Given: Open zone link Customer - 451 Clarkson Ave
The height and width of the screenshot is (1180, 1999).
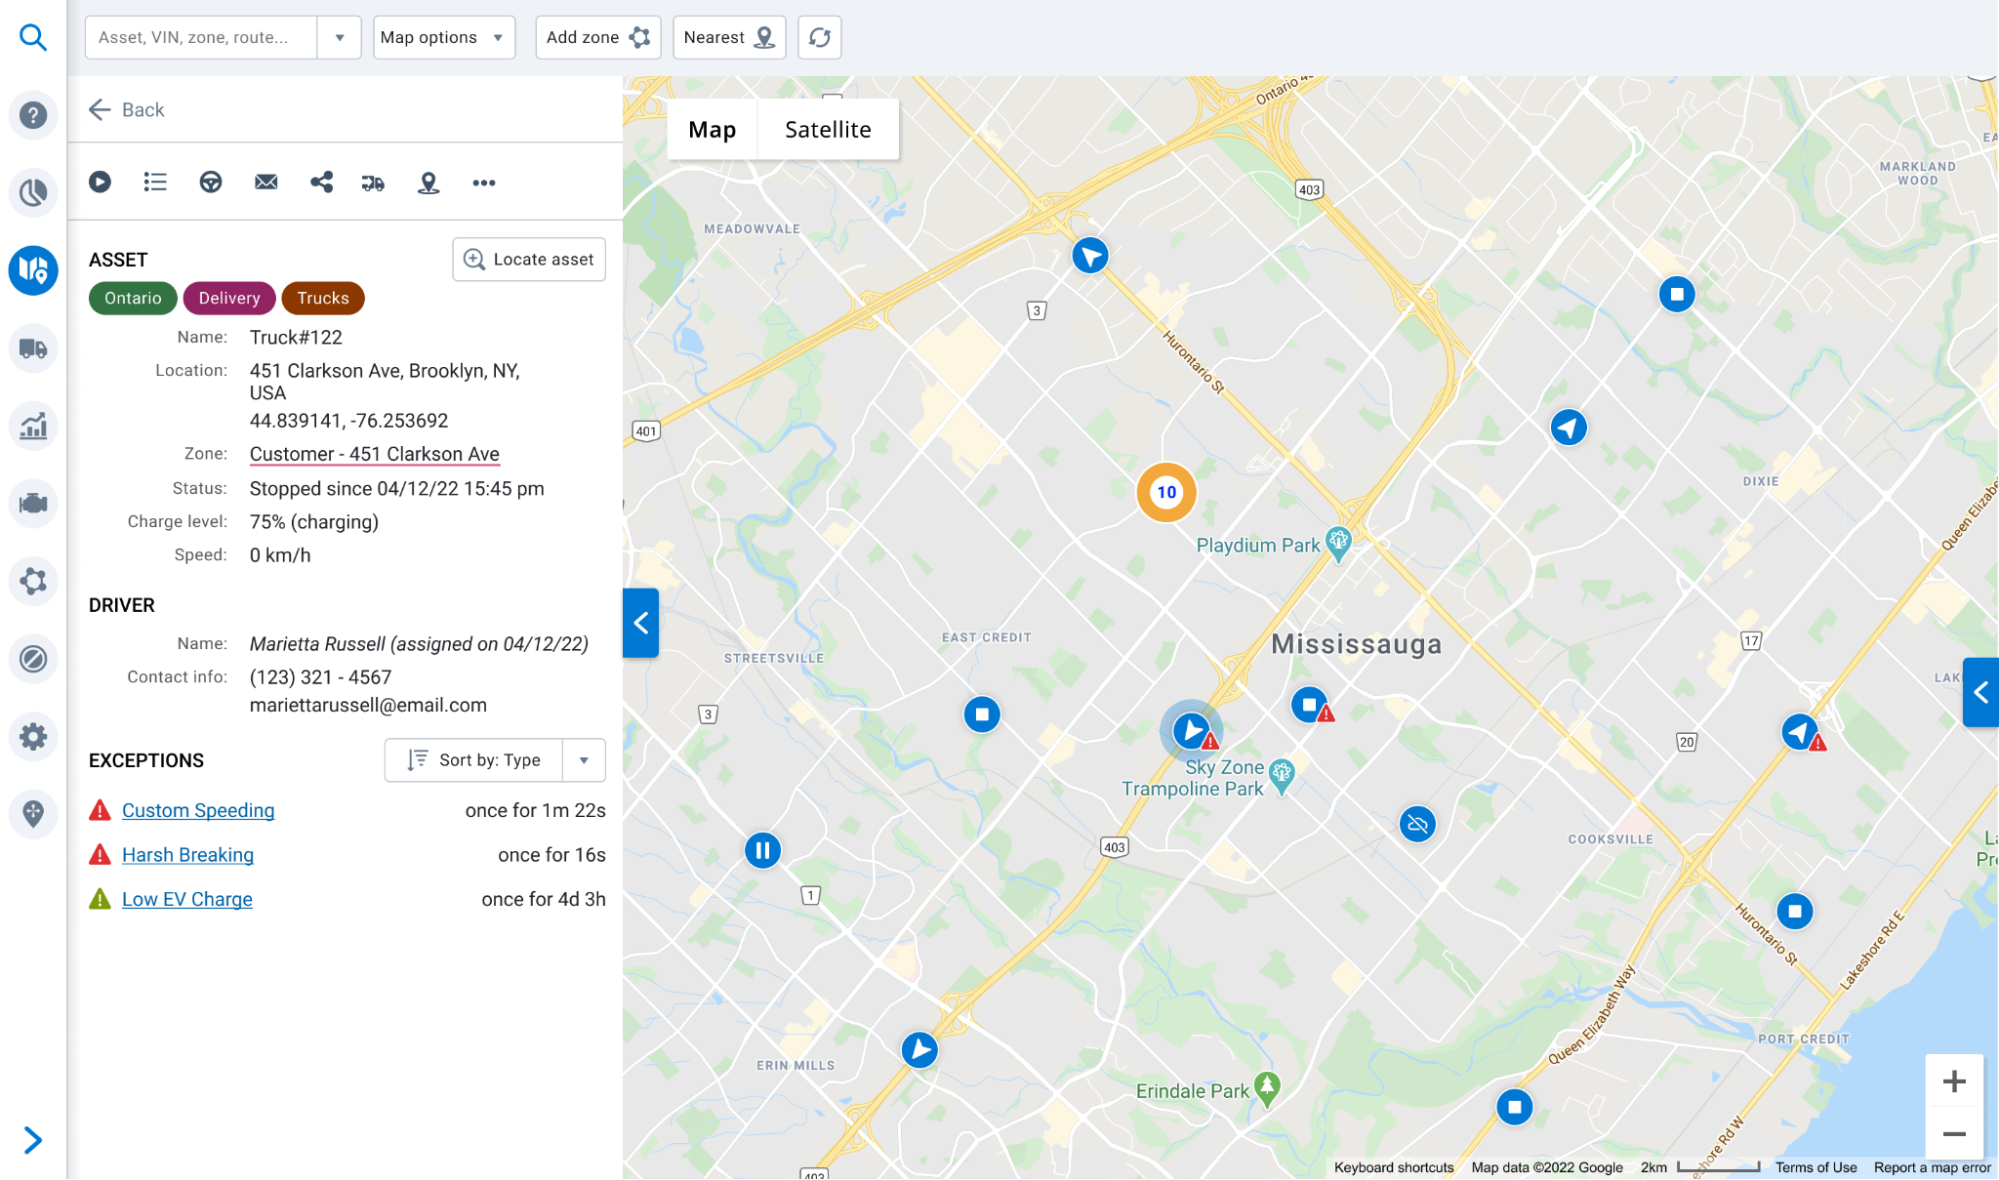Looking at the screenshot, I should point(374,453).
